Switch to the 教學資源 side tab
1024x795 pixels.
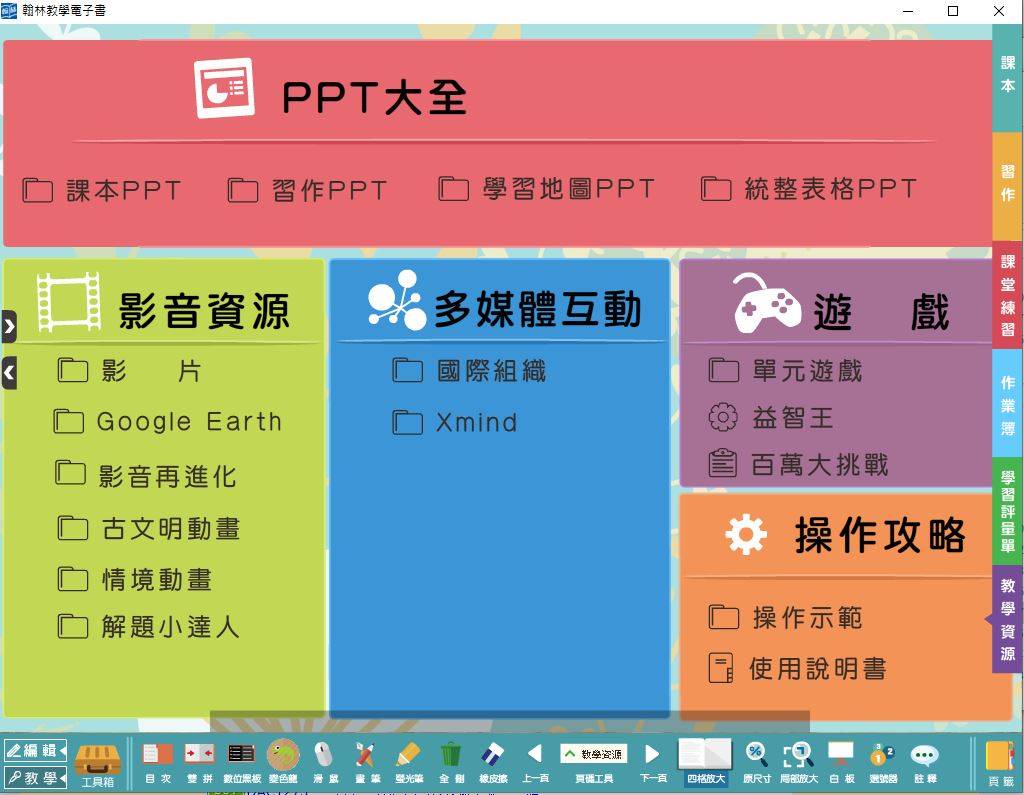coord(1008,619)
